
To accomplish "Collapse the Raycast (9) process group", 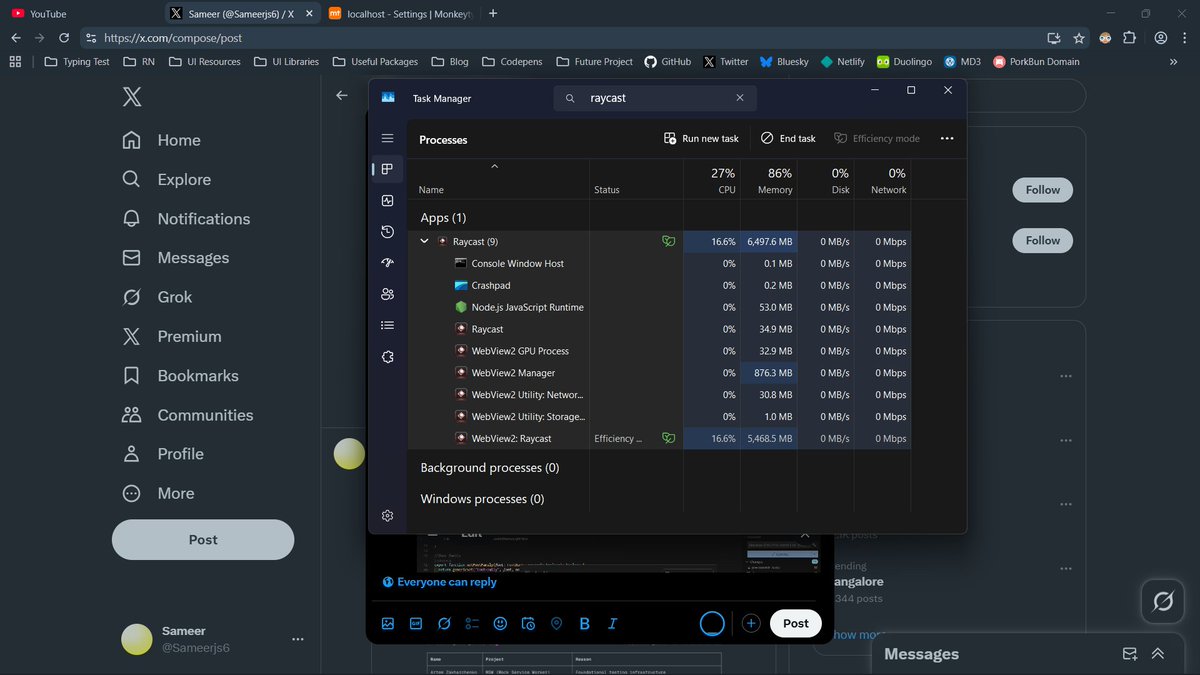I will [x=424, y=241].
